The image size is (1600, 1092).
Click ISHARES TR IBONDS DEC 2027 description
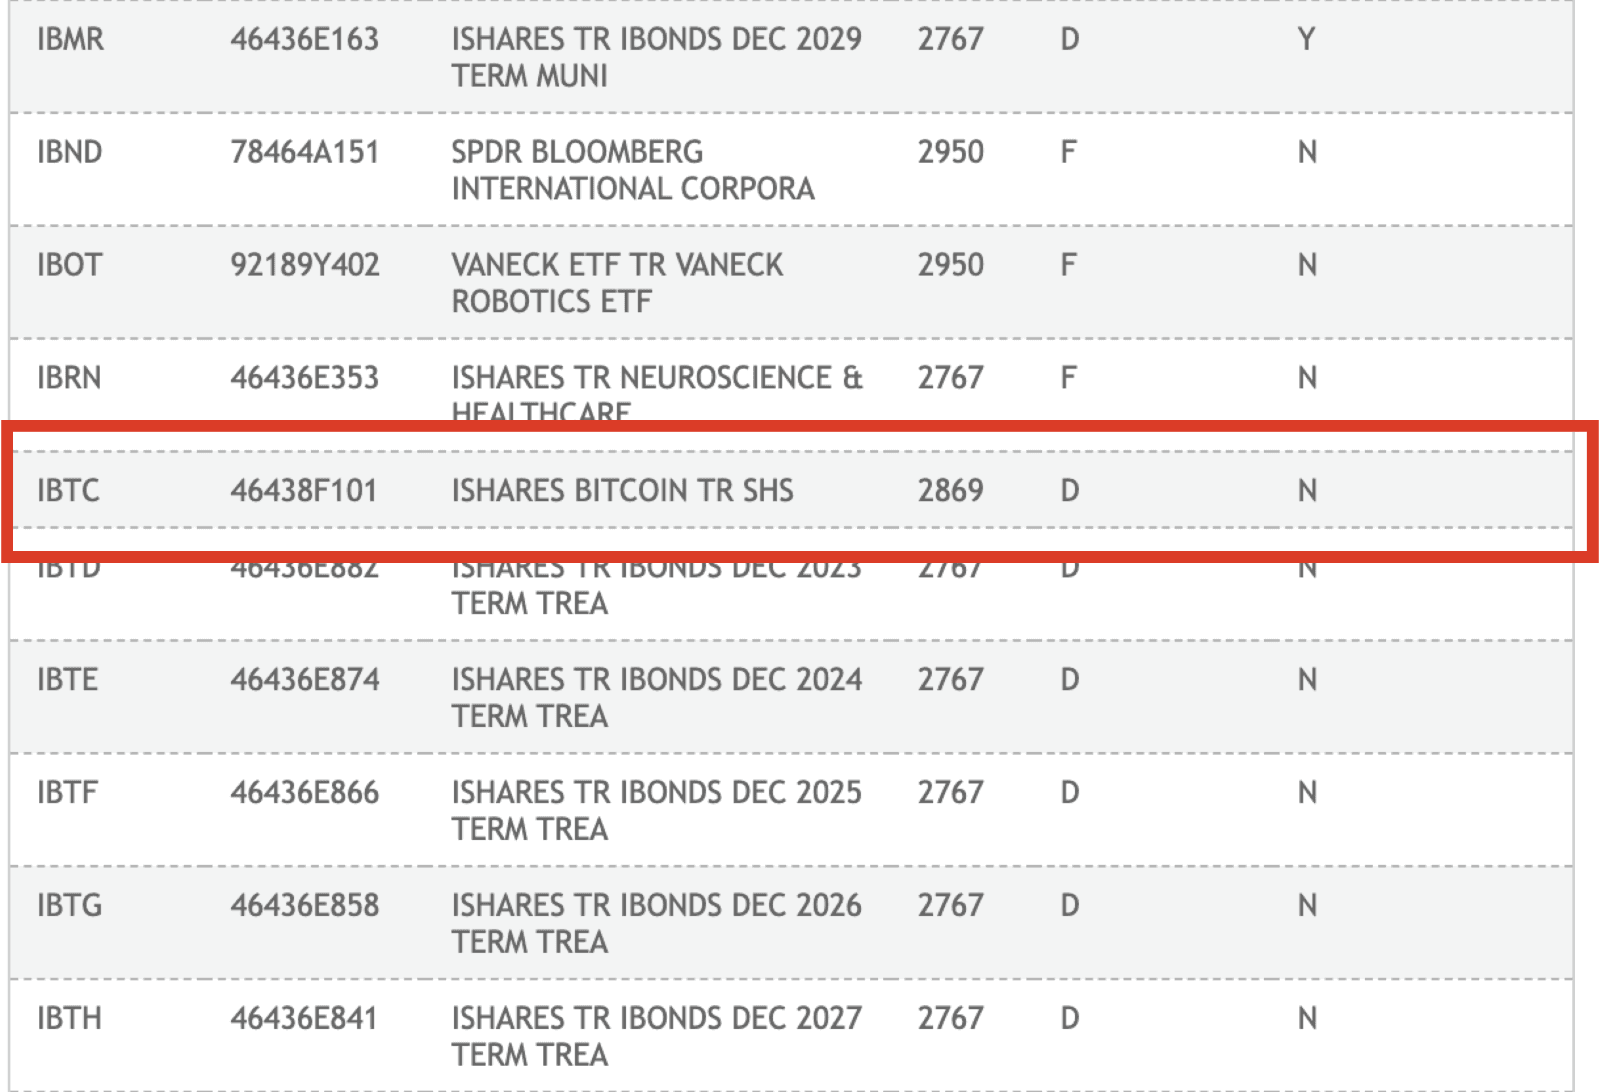656,1037
